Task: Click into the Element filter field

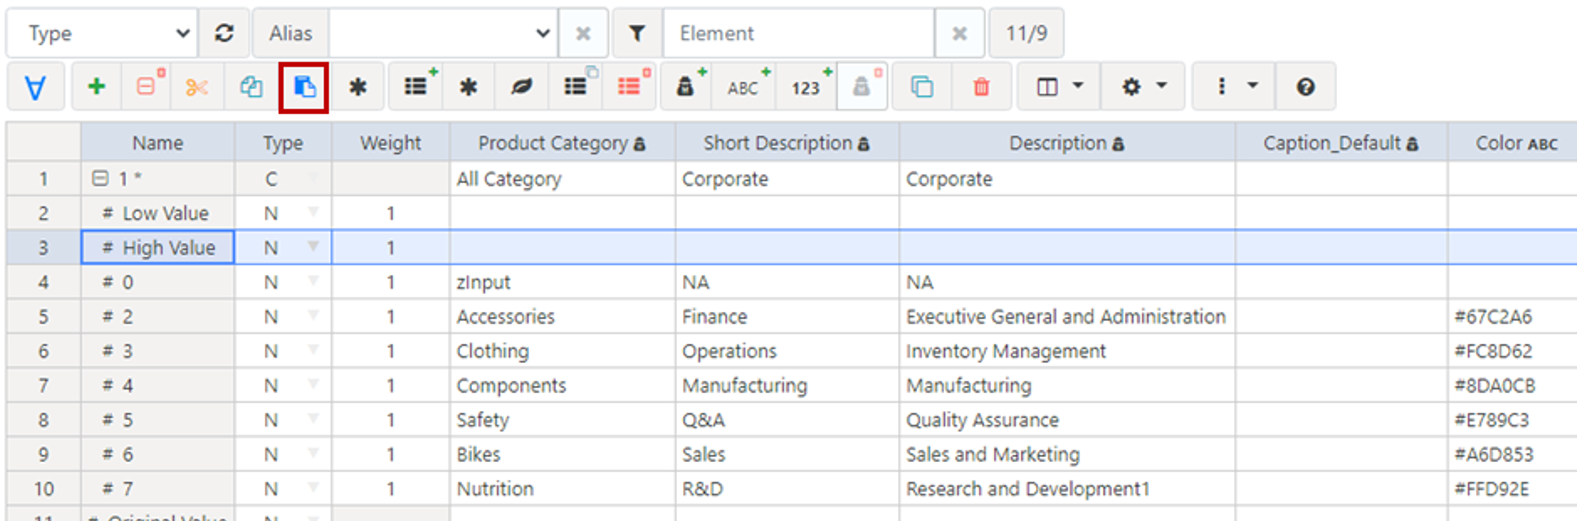Action: click(799, 34)
